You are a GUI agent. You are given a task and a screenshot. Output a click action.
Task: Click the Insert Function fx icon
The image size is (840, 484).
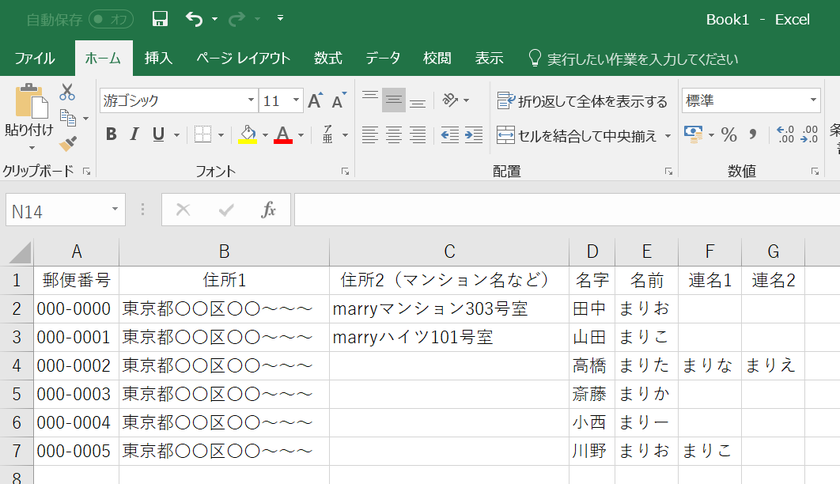(268, 210)
